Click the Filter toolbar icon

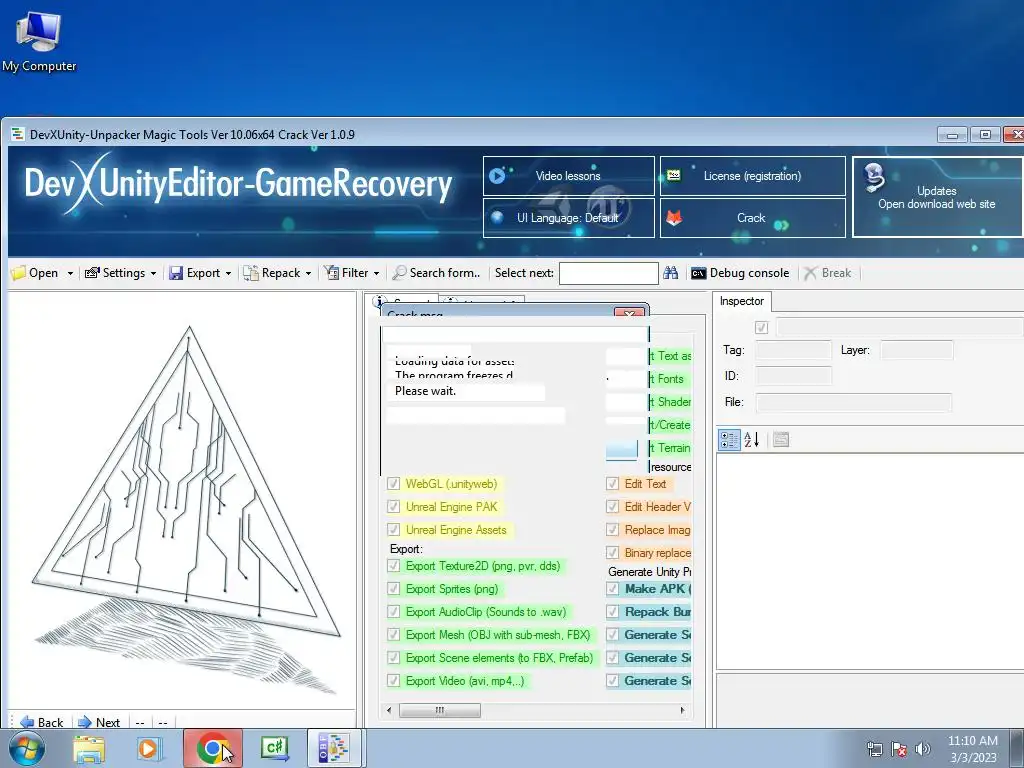(332, 273)
